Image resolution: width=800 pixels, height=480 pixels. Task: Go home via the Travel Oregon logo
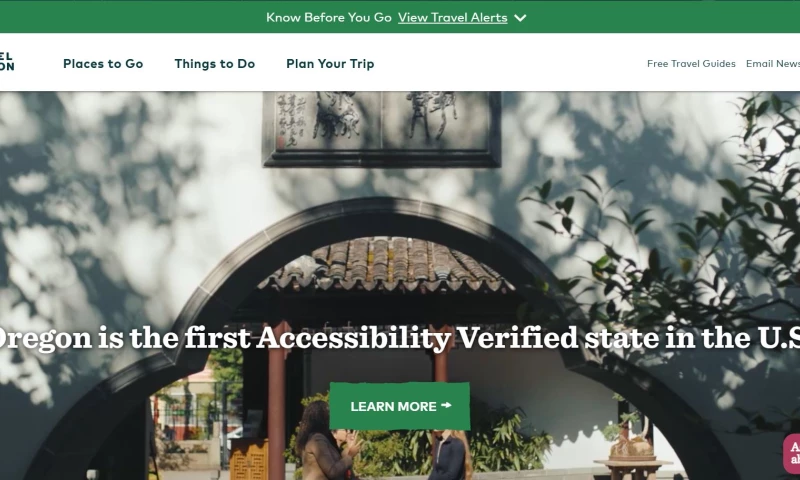coord(7,61)
